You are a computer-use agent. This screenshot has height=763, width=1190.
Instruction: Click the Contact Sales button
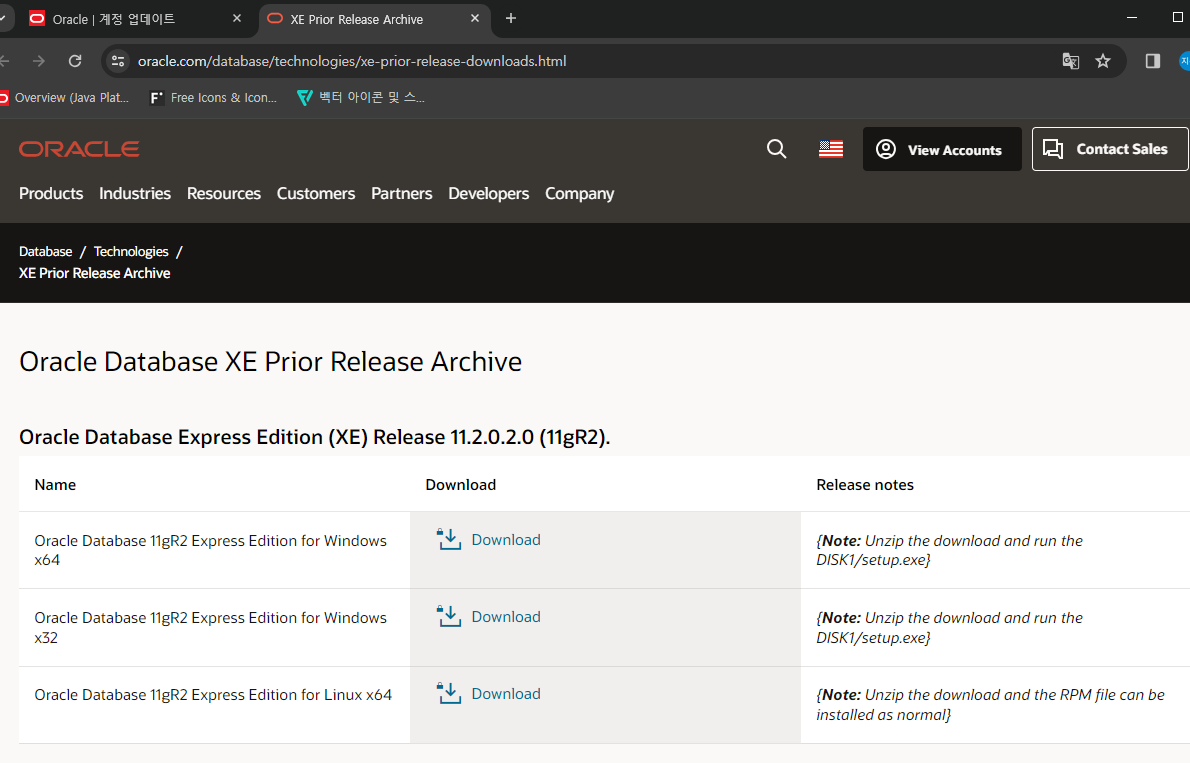click(1110, 149)
